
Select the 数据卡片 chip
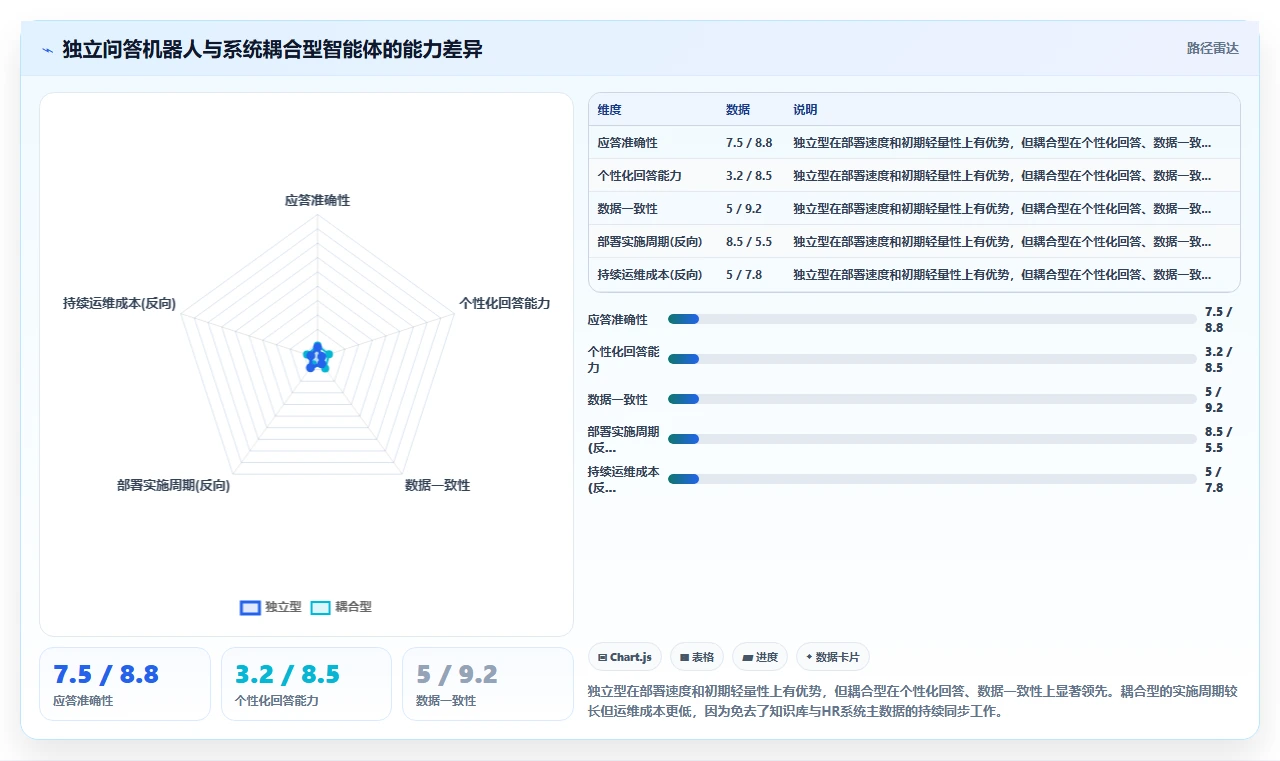tap(833, 657)
